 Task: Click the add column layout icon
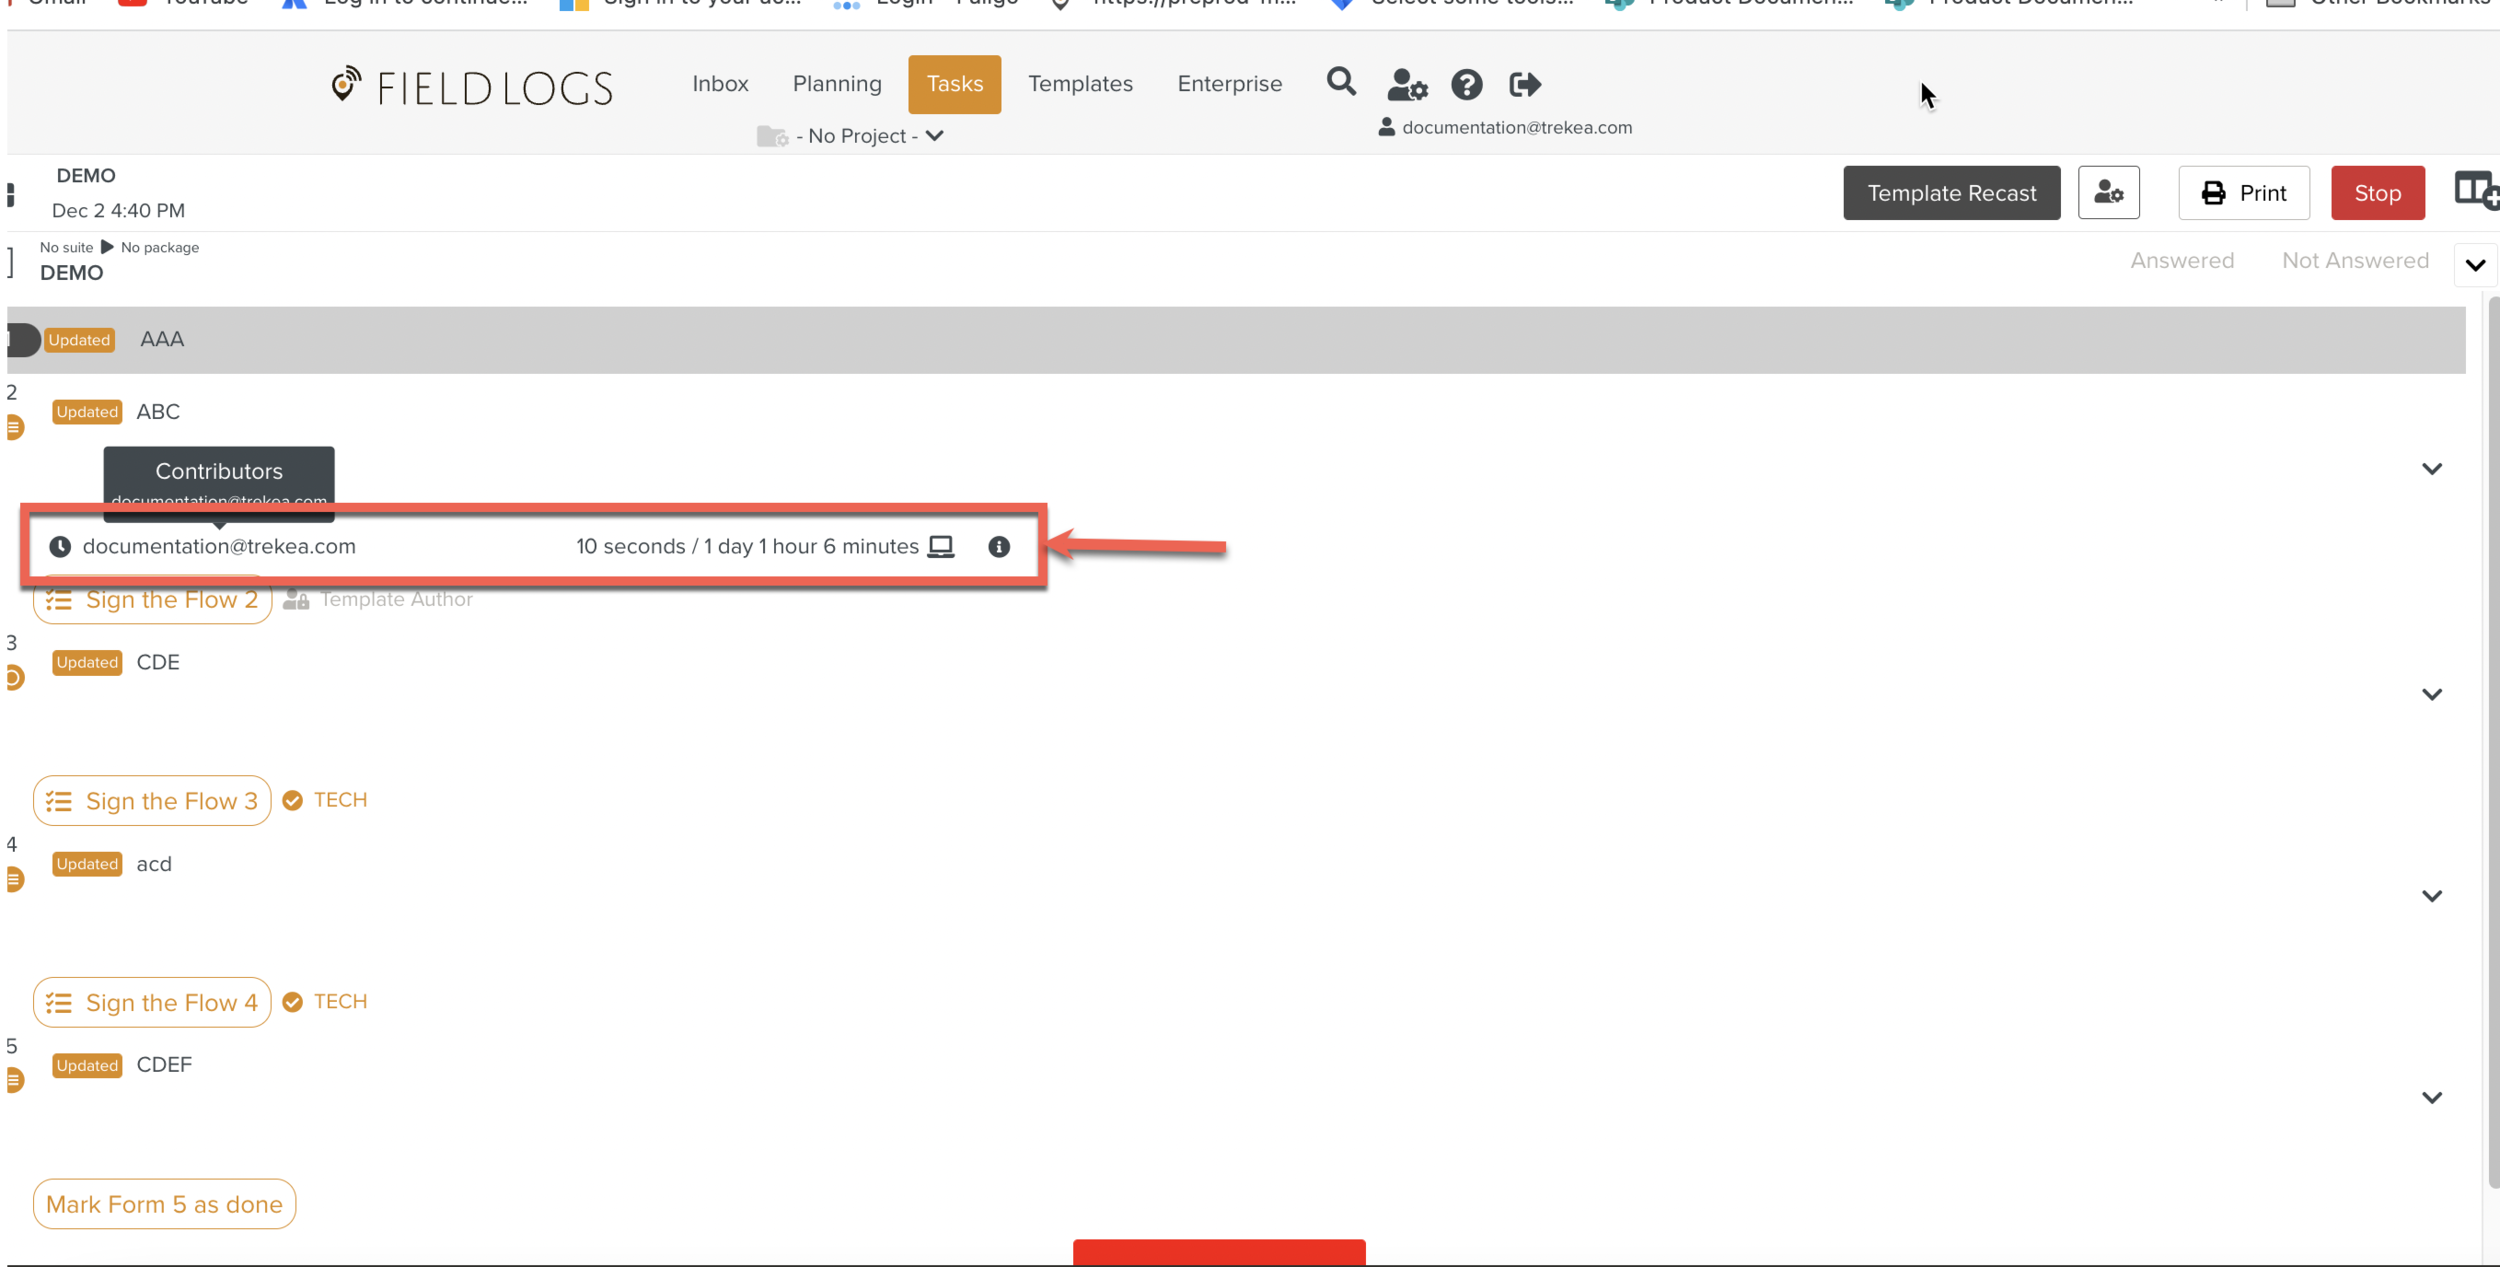tap(2475, 190)
